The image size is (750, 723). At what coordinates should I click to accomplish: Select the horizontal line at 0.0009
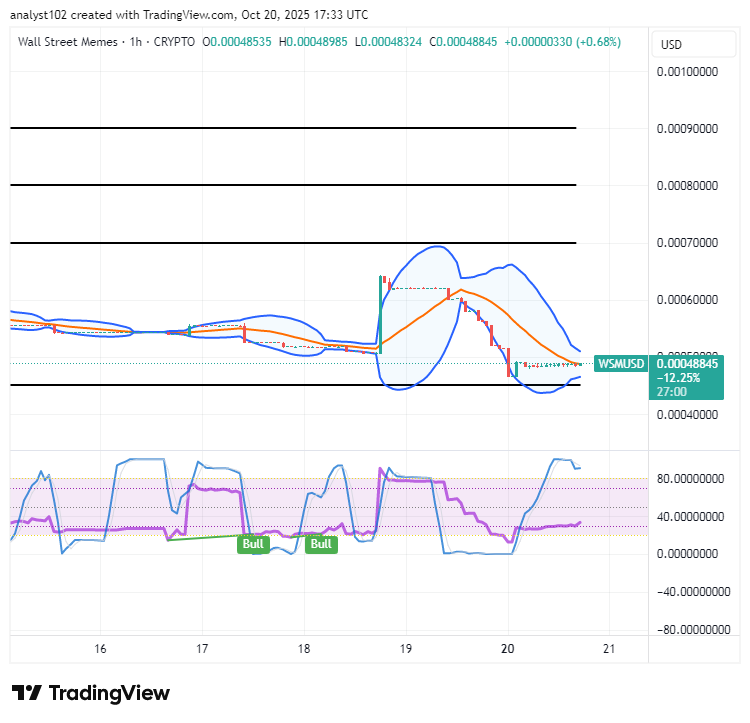coord(293,128)
